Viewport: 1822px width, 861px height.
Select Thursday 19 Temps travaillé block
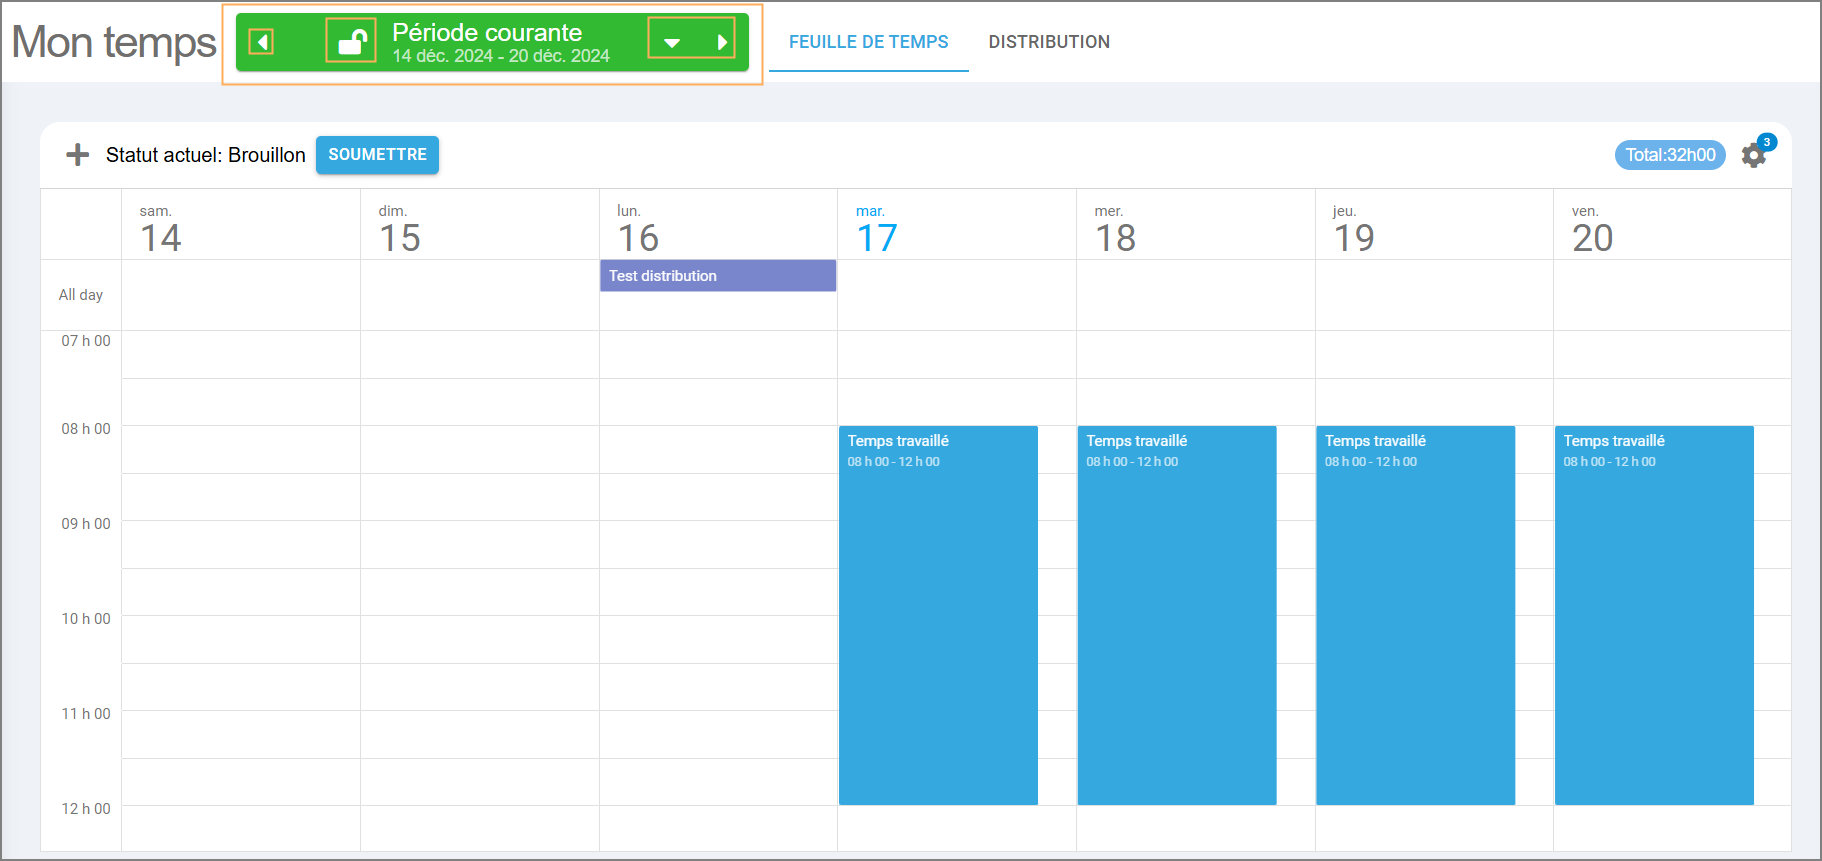click(1415, 615)
